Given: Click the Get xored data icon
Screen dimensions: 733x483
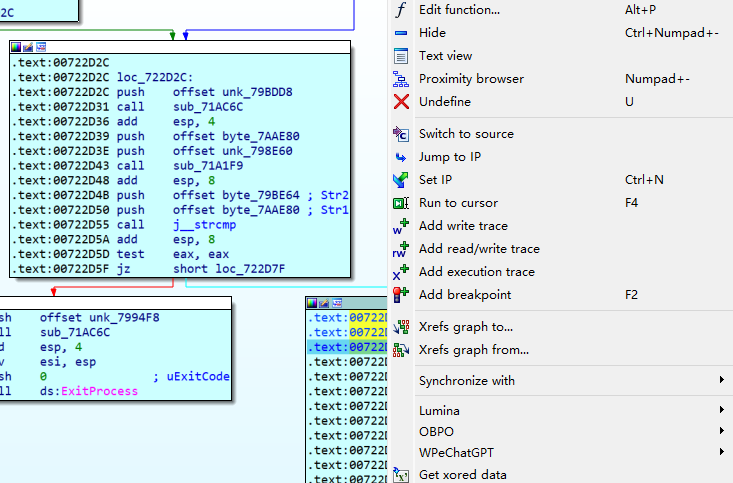Looking at the screenshot, I should coord(401,475).
